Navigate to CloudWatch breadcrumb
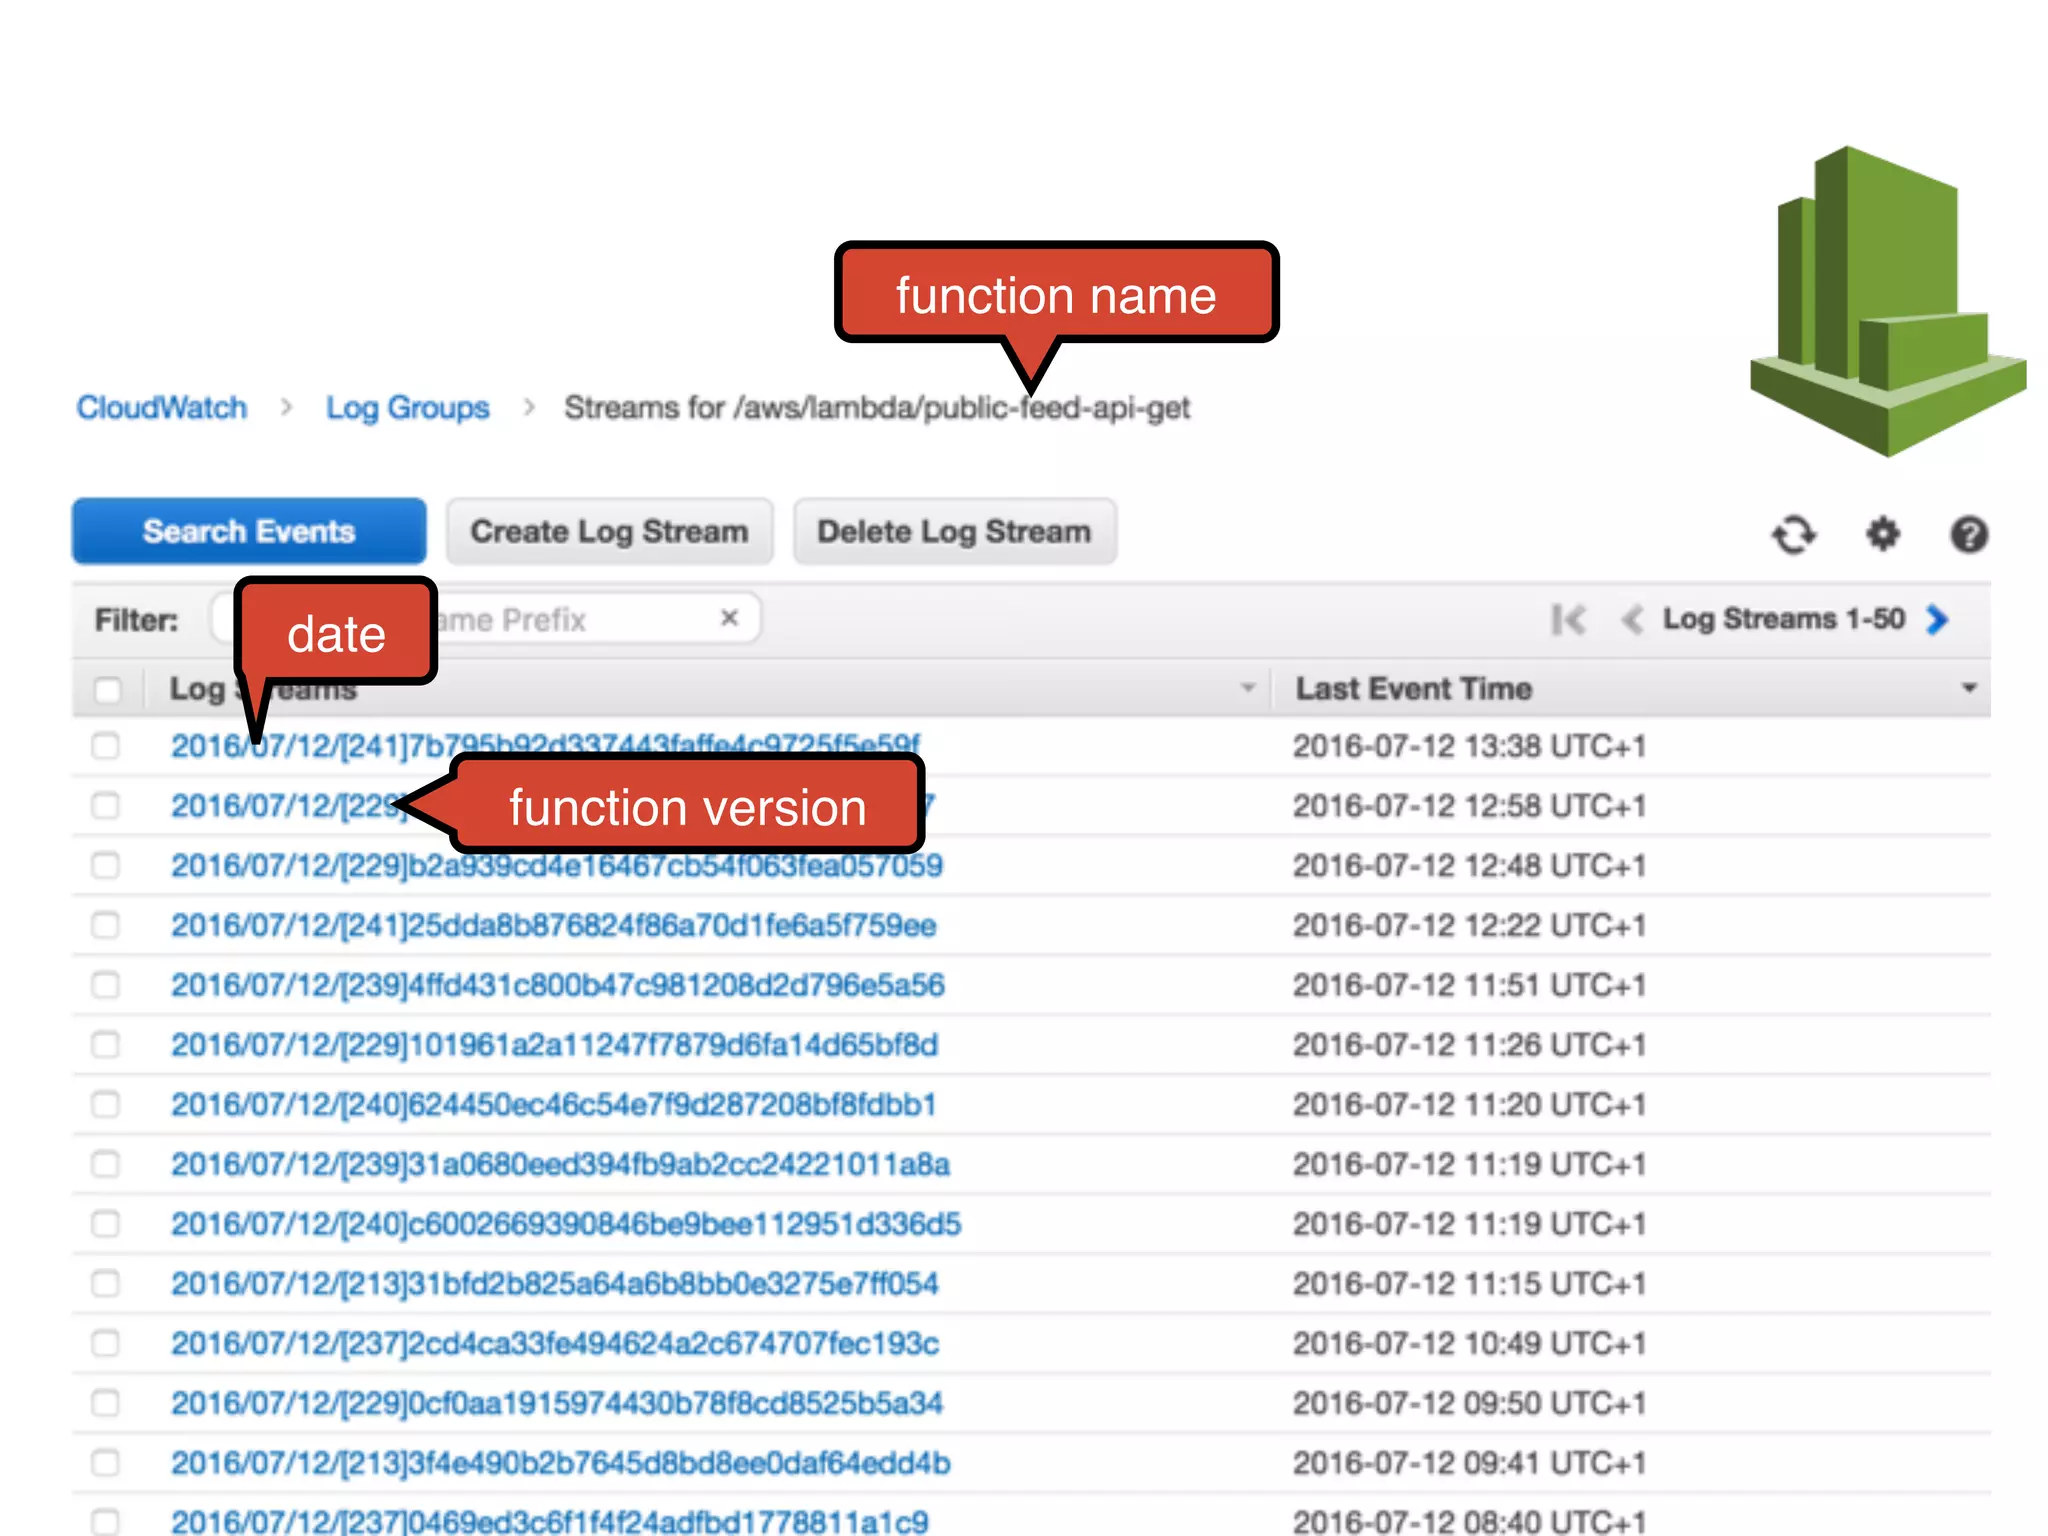 pyautogui.click(x=162, y=408)
